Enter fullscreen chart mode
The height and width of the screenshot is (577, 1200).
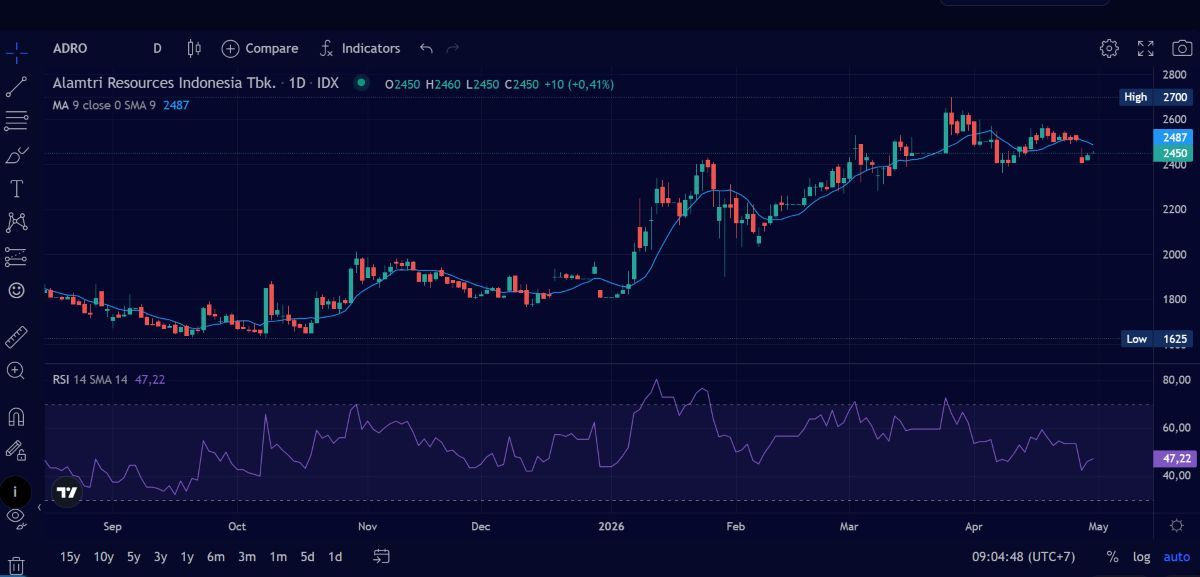[1146, 48]
